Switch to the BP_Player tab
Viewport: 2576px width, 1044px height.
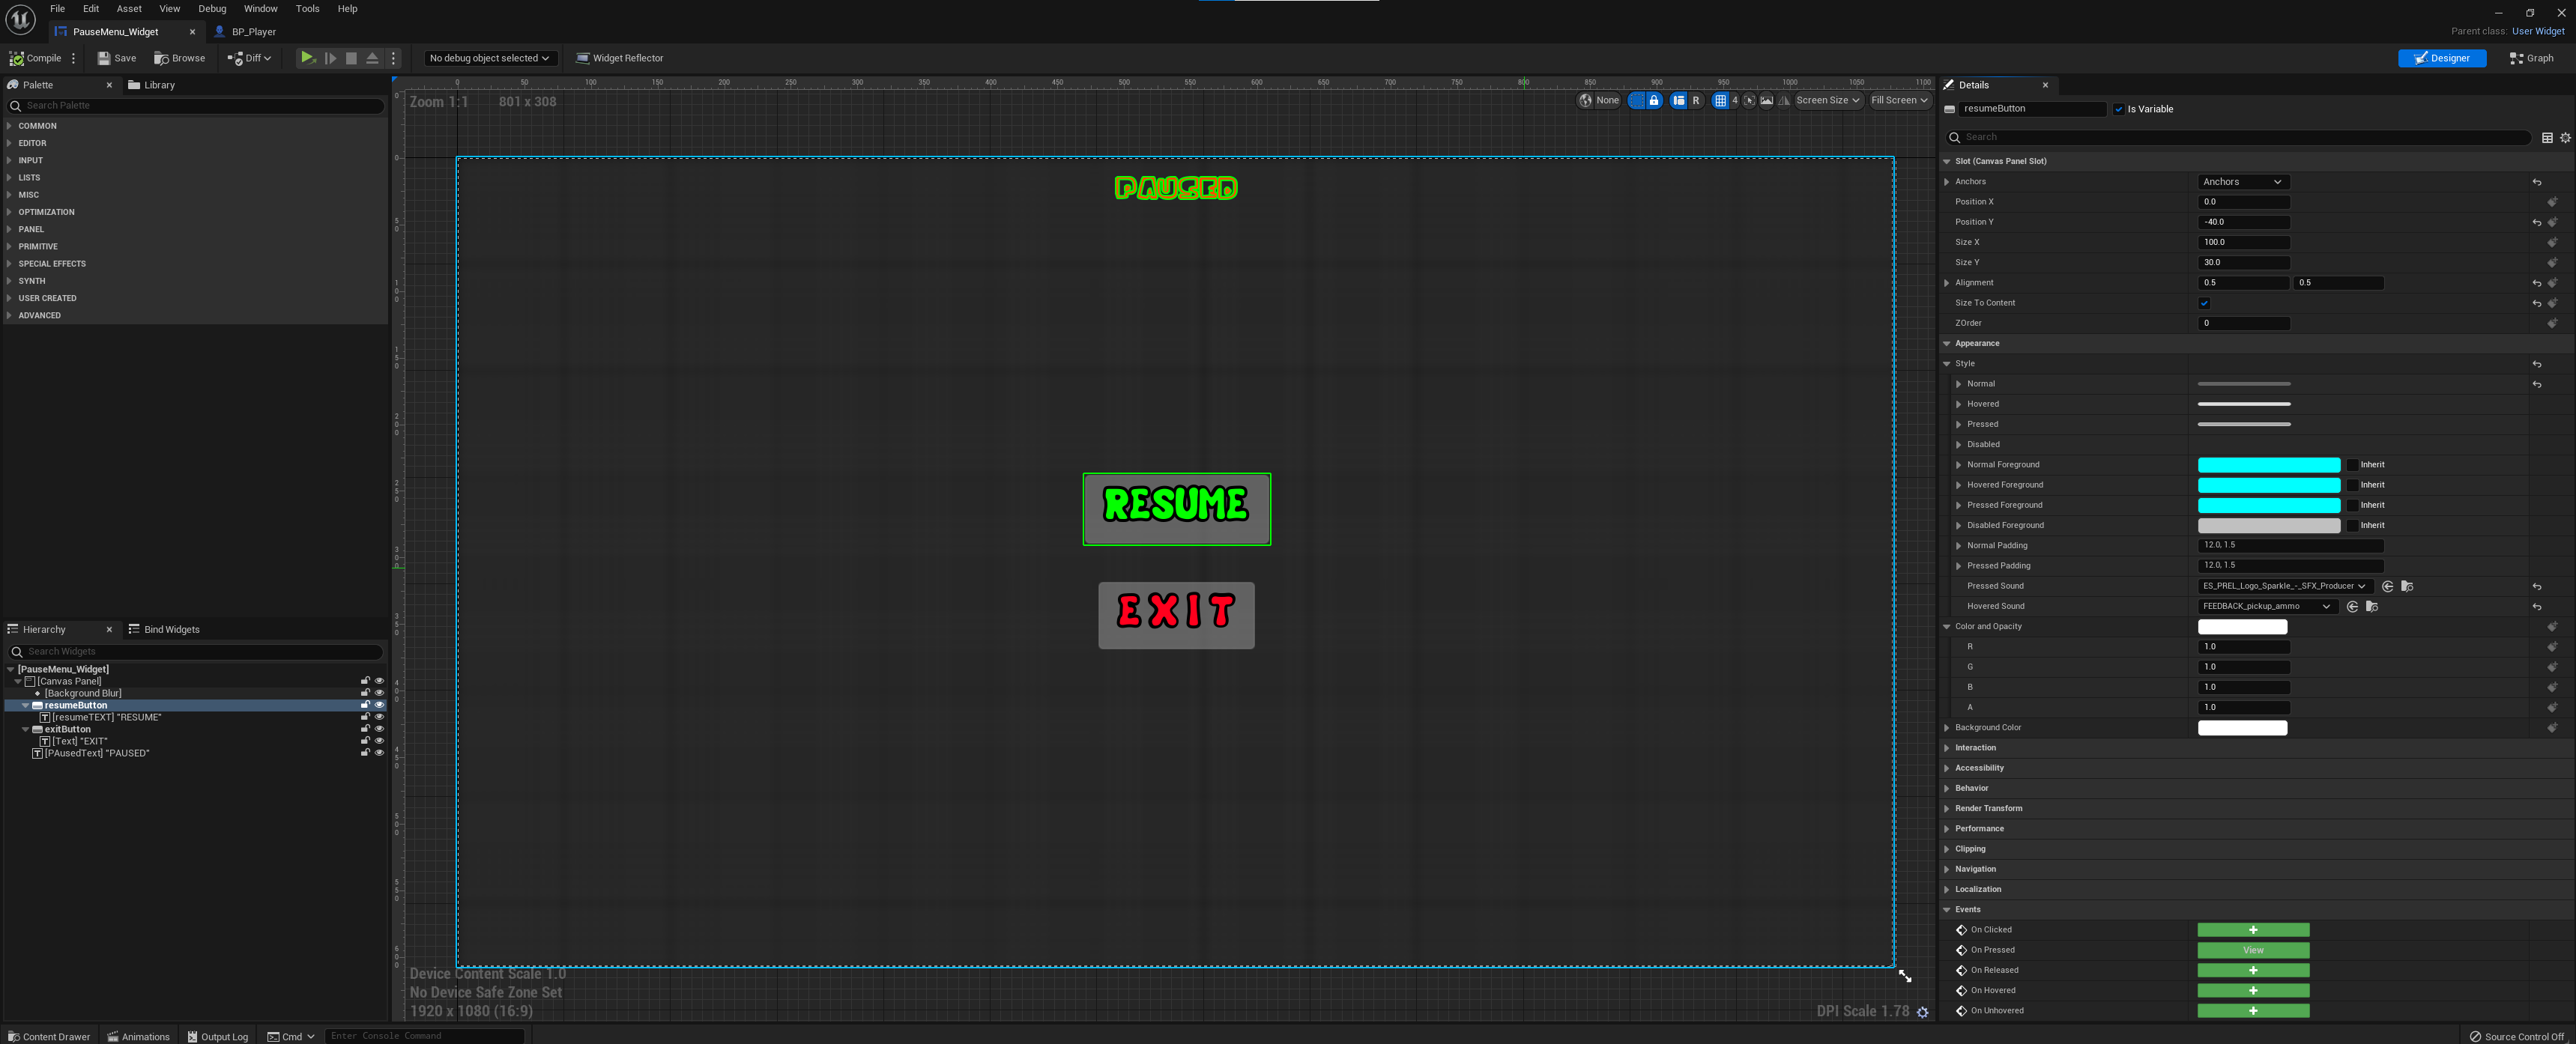(x=253, y=32)
